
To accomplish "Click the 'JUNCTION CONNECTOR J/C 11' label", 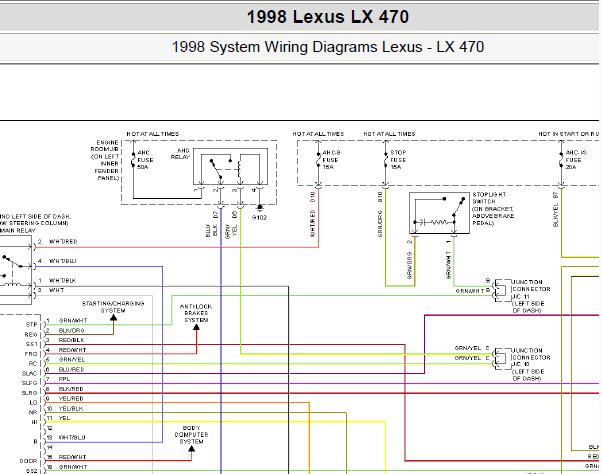I will click(531, 296).
